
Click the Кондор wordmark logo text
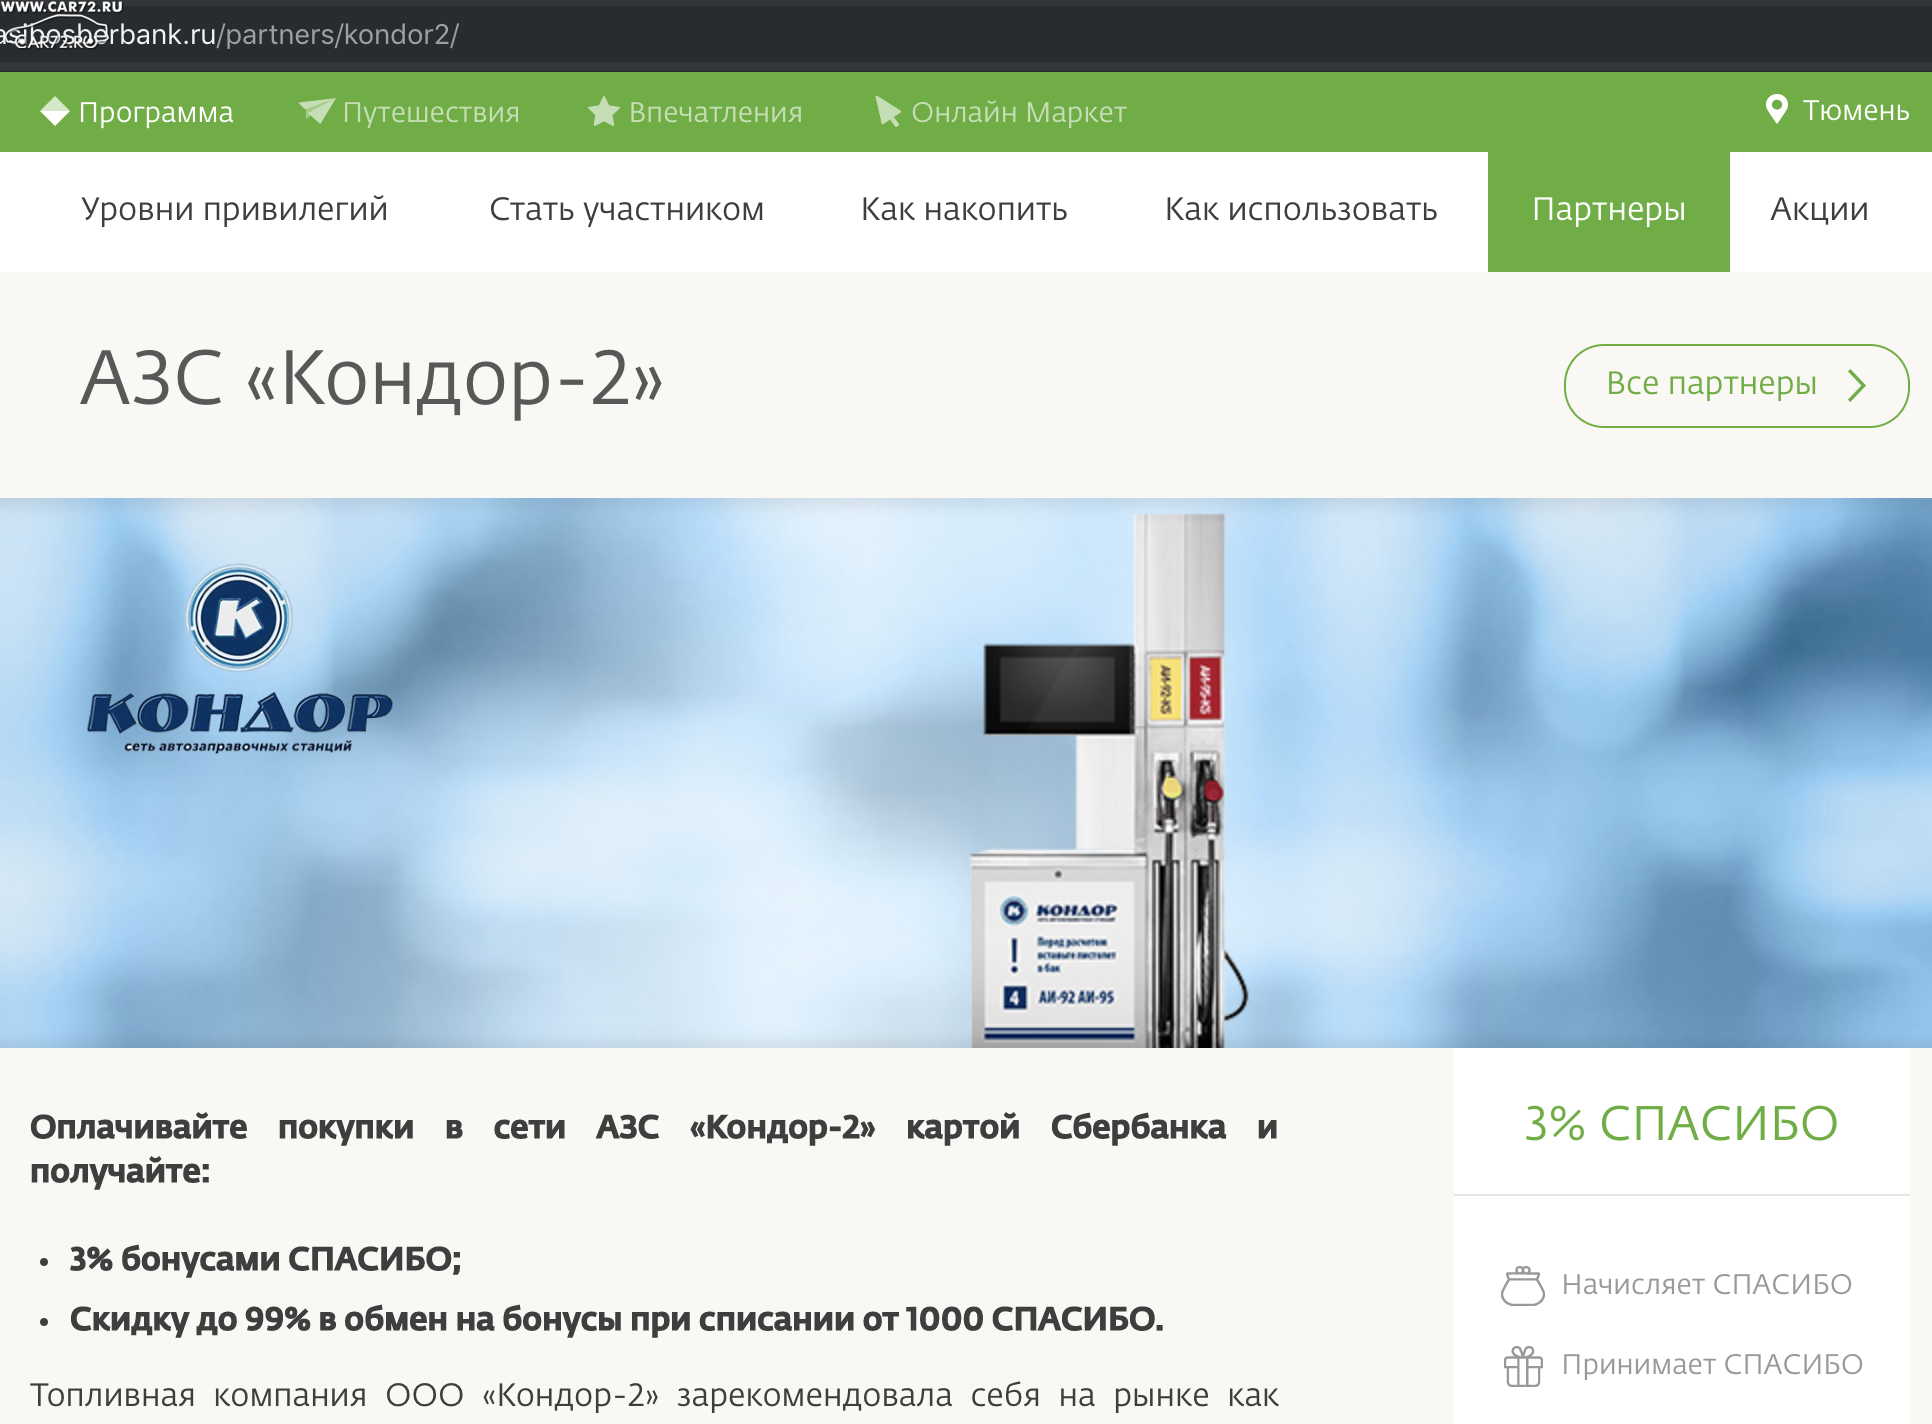point(240,712)
